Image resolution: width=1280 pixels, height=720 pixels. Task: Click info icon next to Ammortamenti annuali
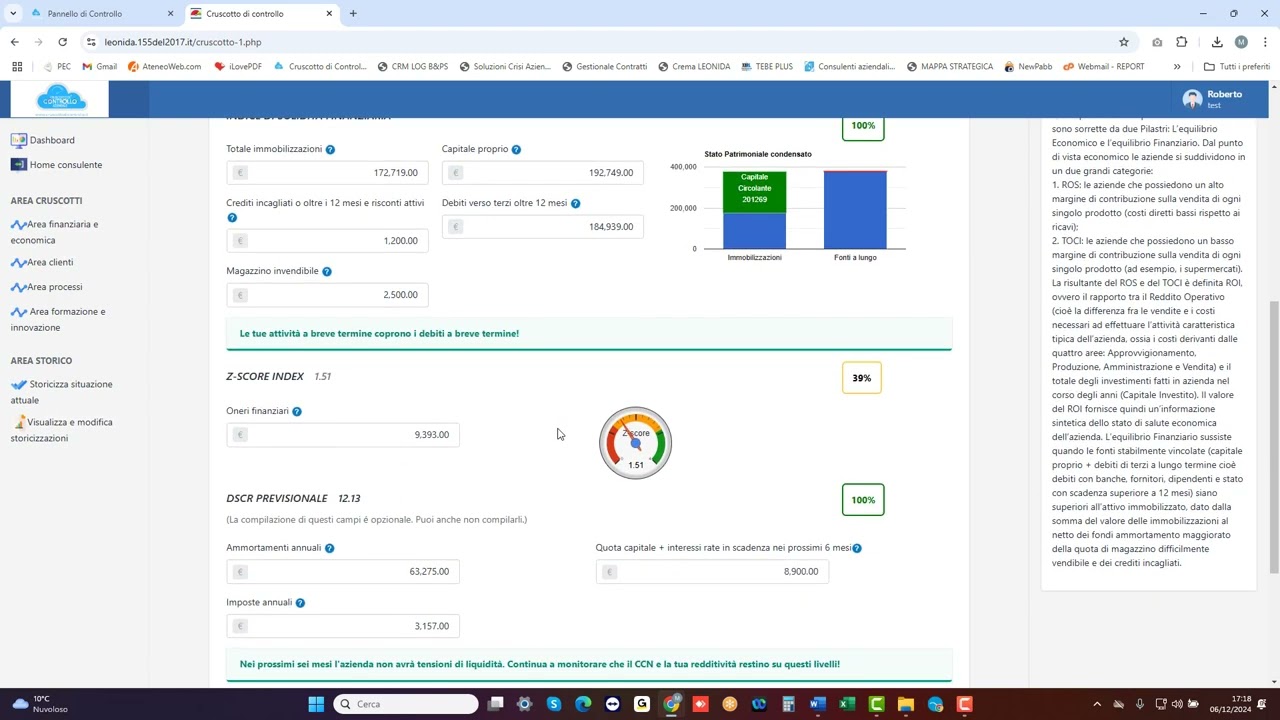[329, 549]
